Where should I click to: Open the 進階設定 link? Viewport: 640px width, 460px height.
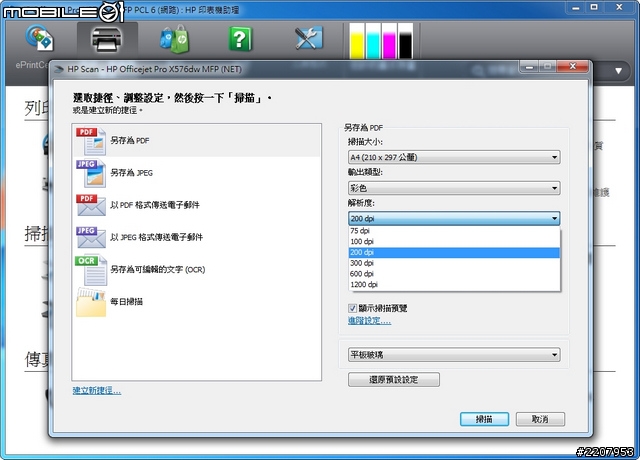pos(369,321)
